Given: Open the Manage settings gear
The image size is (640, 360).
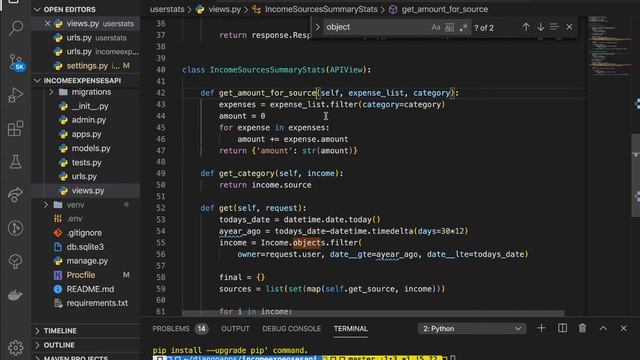Looking at the screenshot, I should [x=16, y=348].
